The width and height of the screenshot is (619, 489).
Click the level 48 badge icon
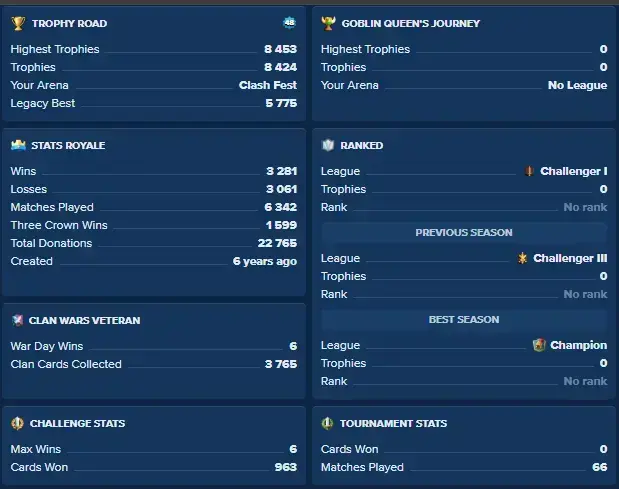pos(289,23)
